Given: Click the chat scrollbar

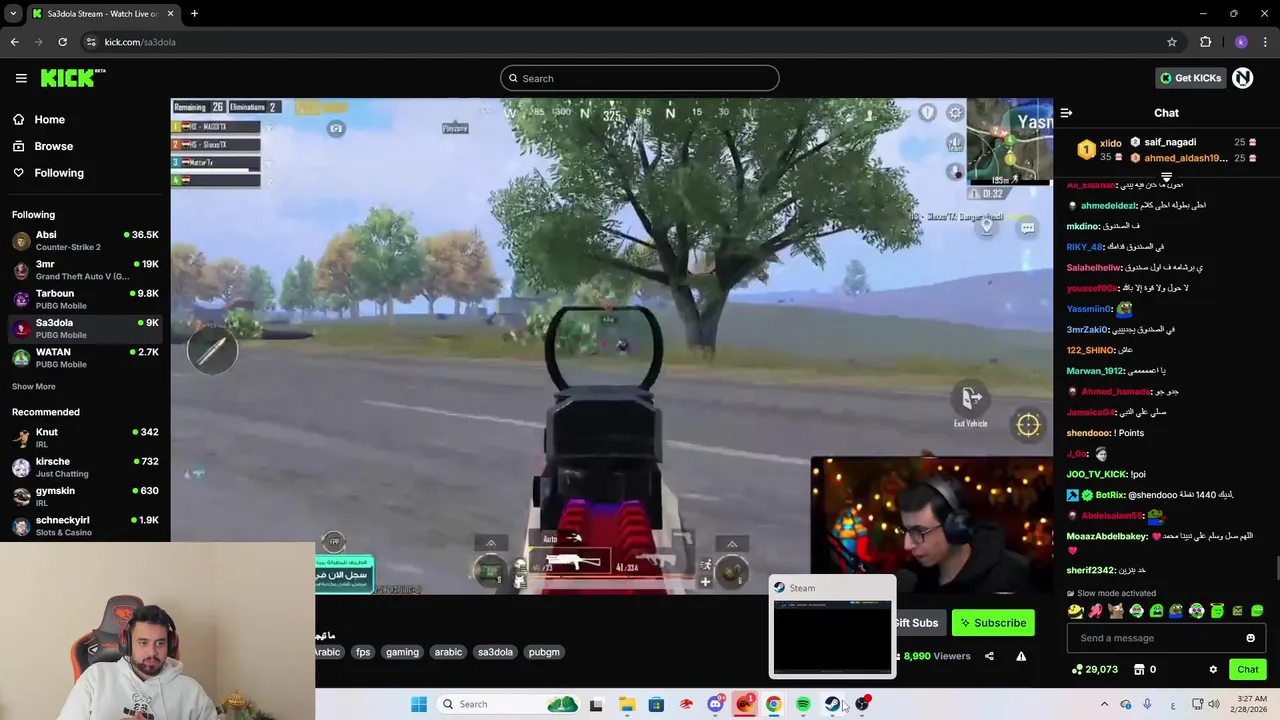Looking at the screenshot, I should point(1276,568).
